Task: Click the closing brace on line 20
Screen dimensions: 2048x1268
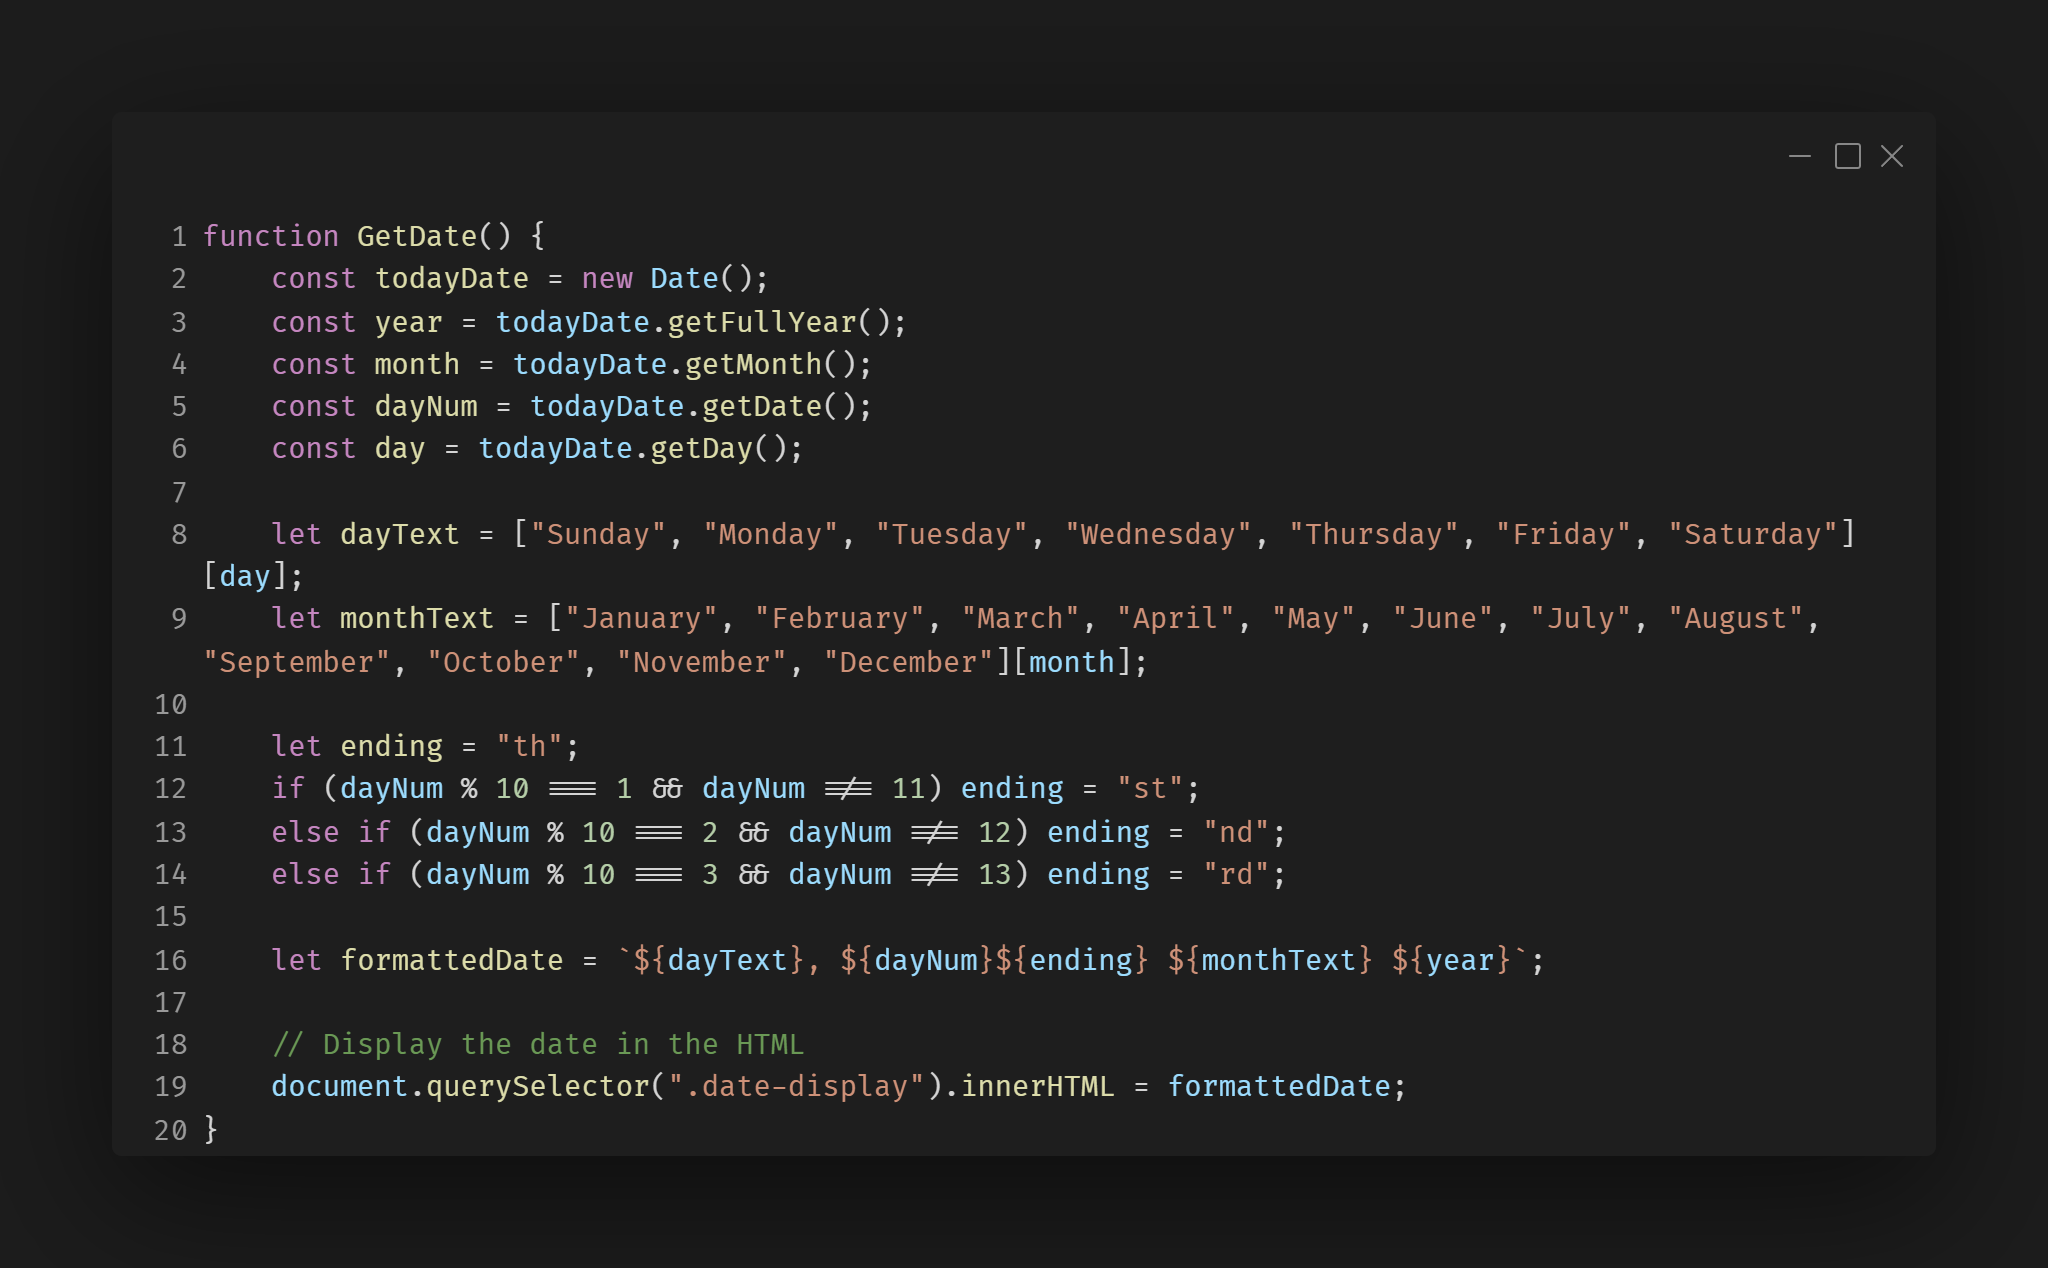Action: tap(211, 1129)
